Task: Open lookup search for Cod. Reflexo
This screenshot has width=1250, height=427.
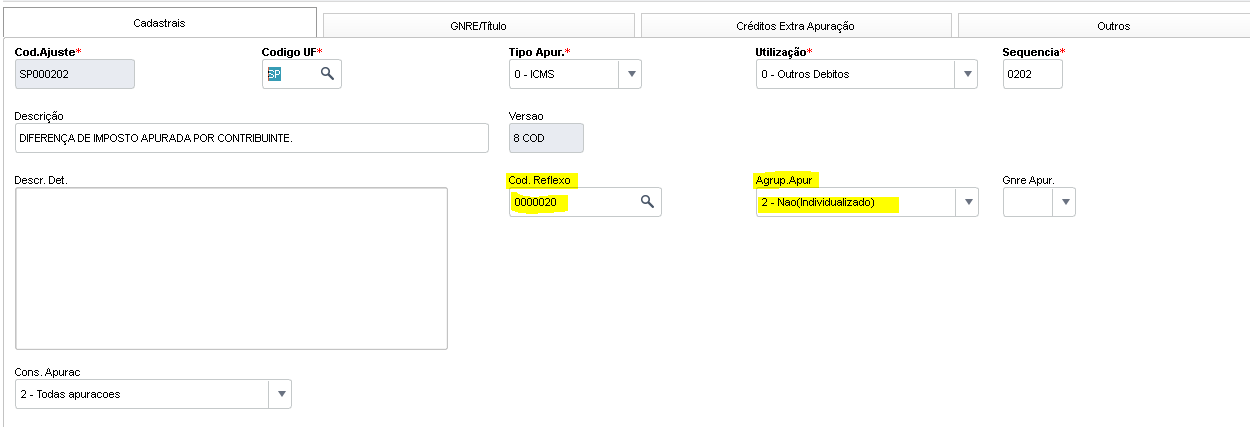Action: pyautogui.click(x=647, y=202)
